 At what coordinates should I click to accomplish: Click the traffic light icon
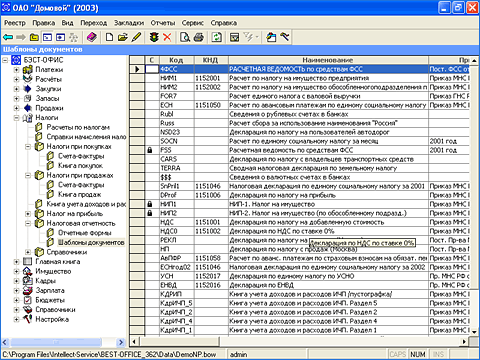click(154, 37)
